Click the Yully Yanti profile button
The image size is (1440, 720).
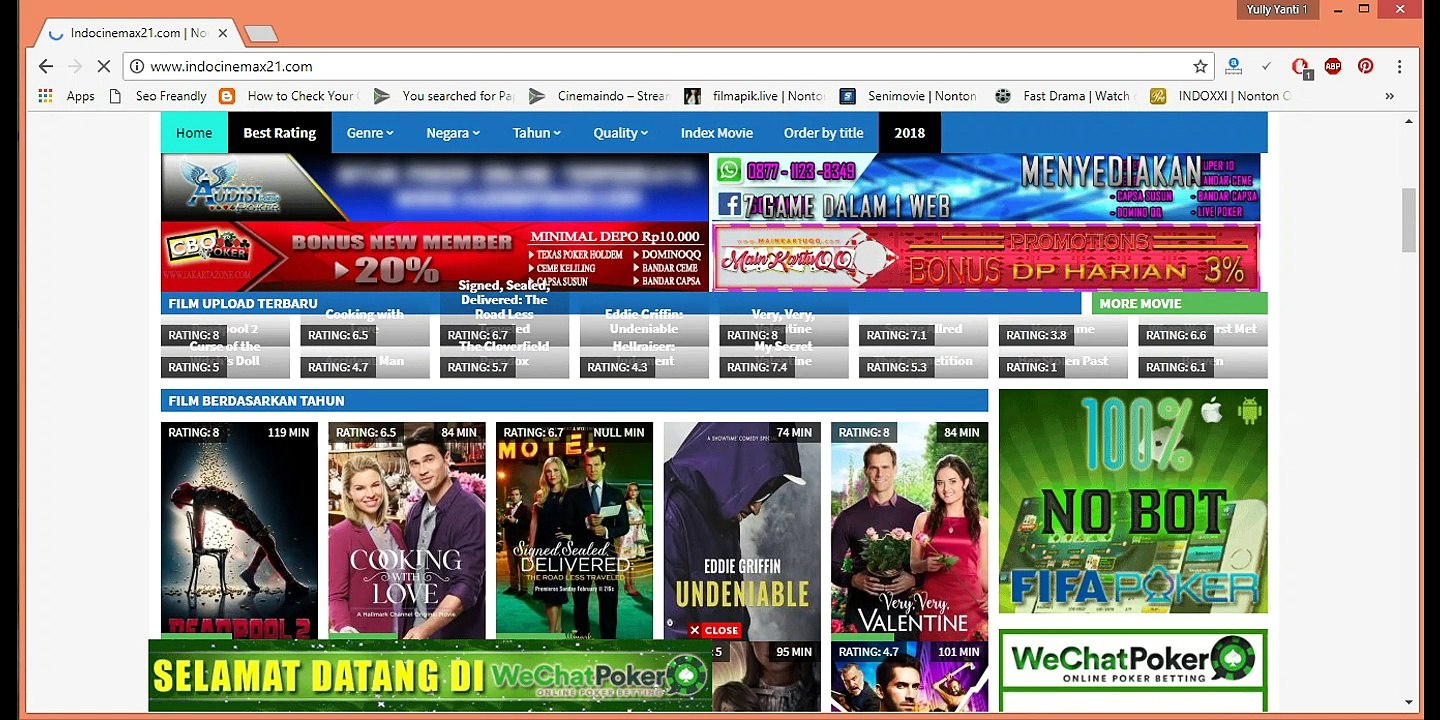[x=1278, y=9]
